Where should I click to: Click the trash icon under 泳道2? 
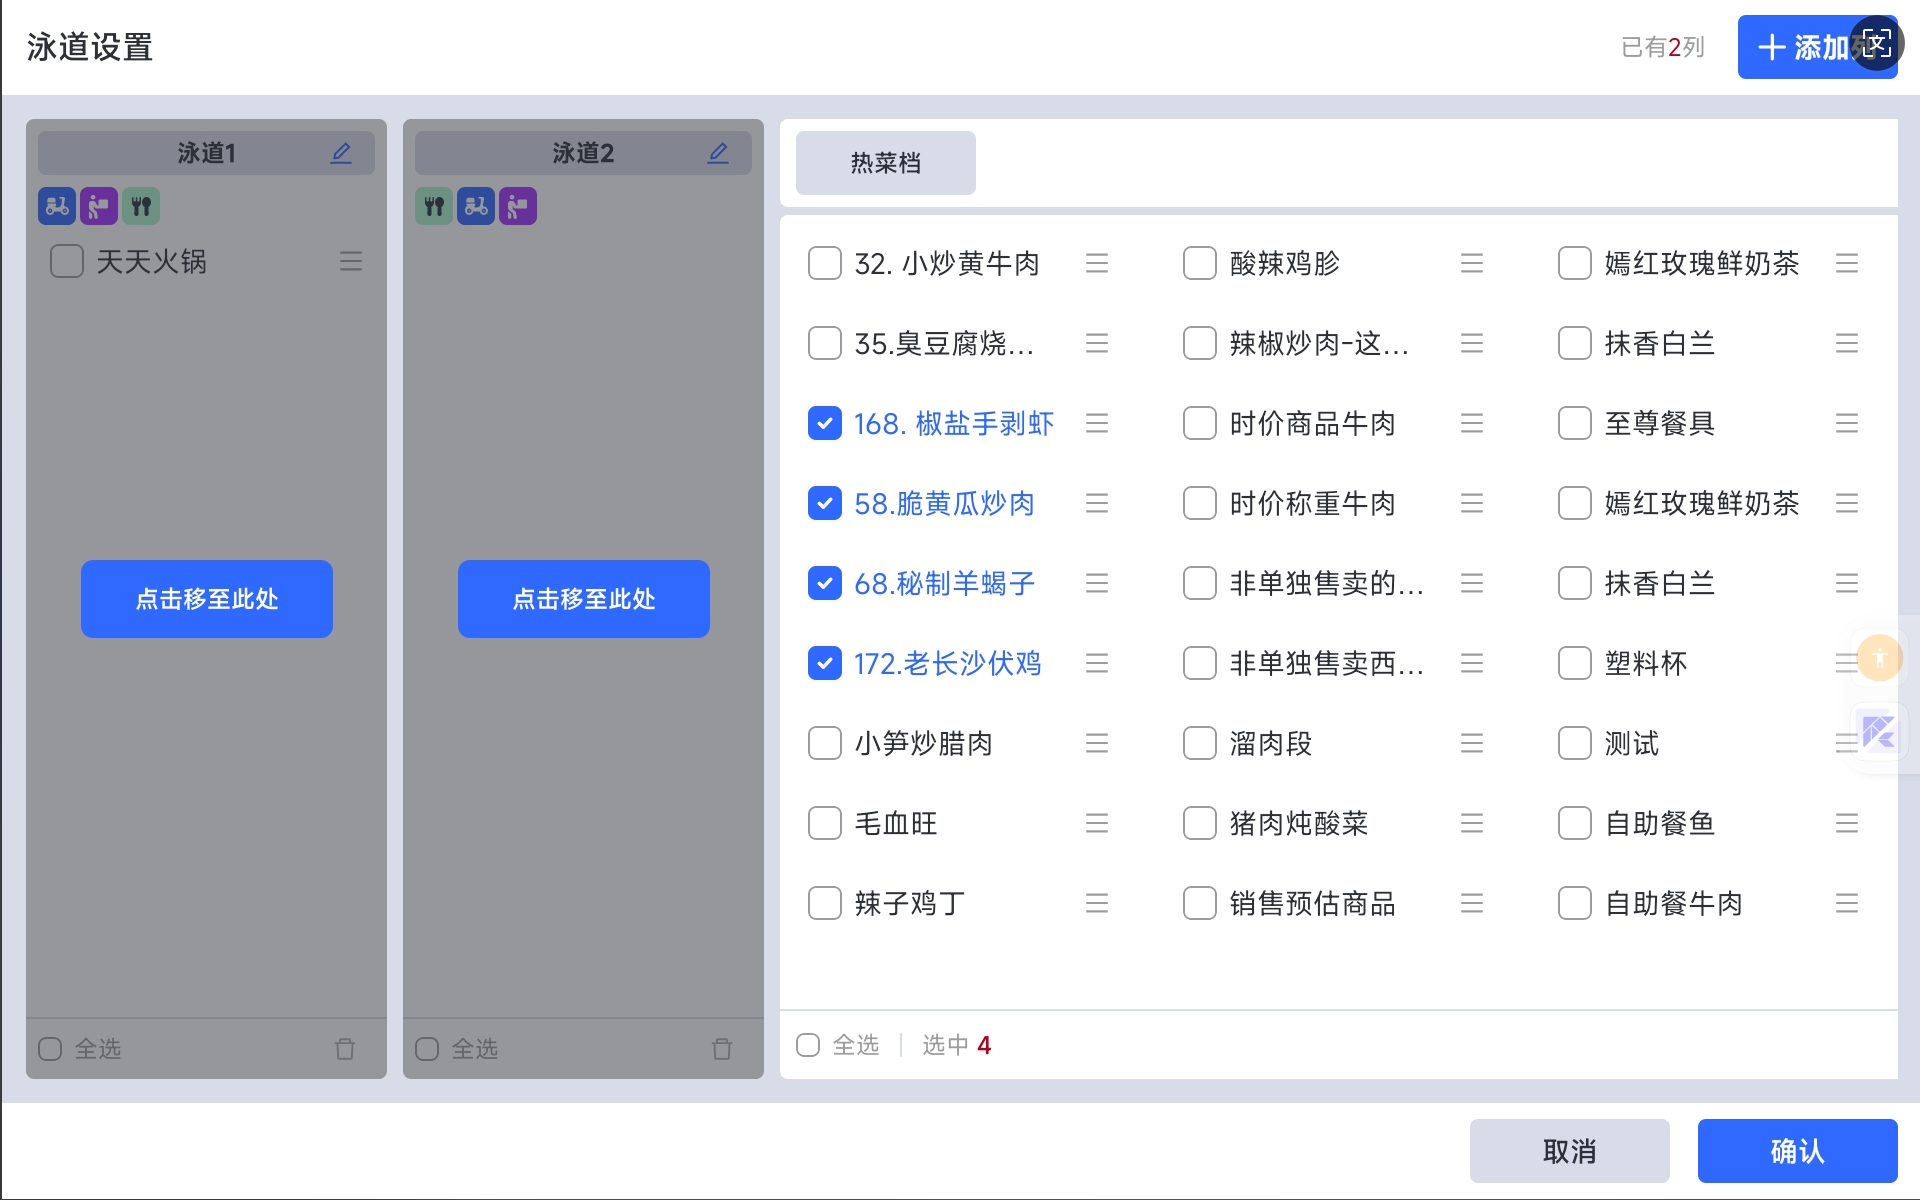click(x=722, y=1049)
